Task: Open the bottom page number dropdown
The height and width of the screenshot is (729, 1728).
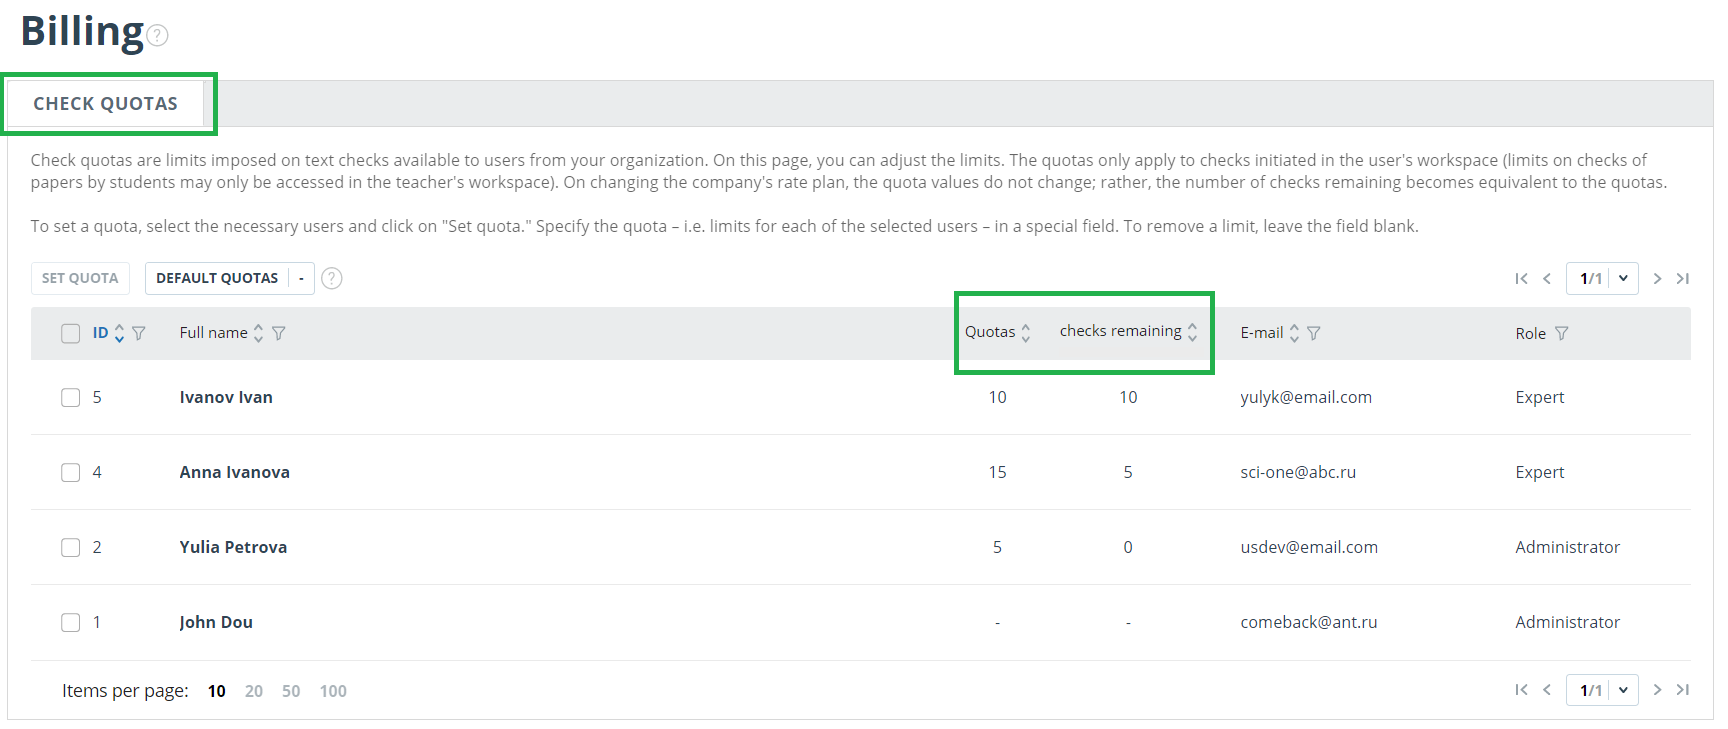Action: coord(1623,690)
